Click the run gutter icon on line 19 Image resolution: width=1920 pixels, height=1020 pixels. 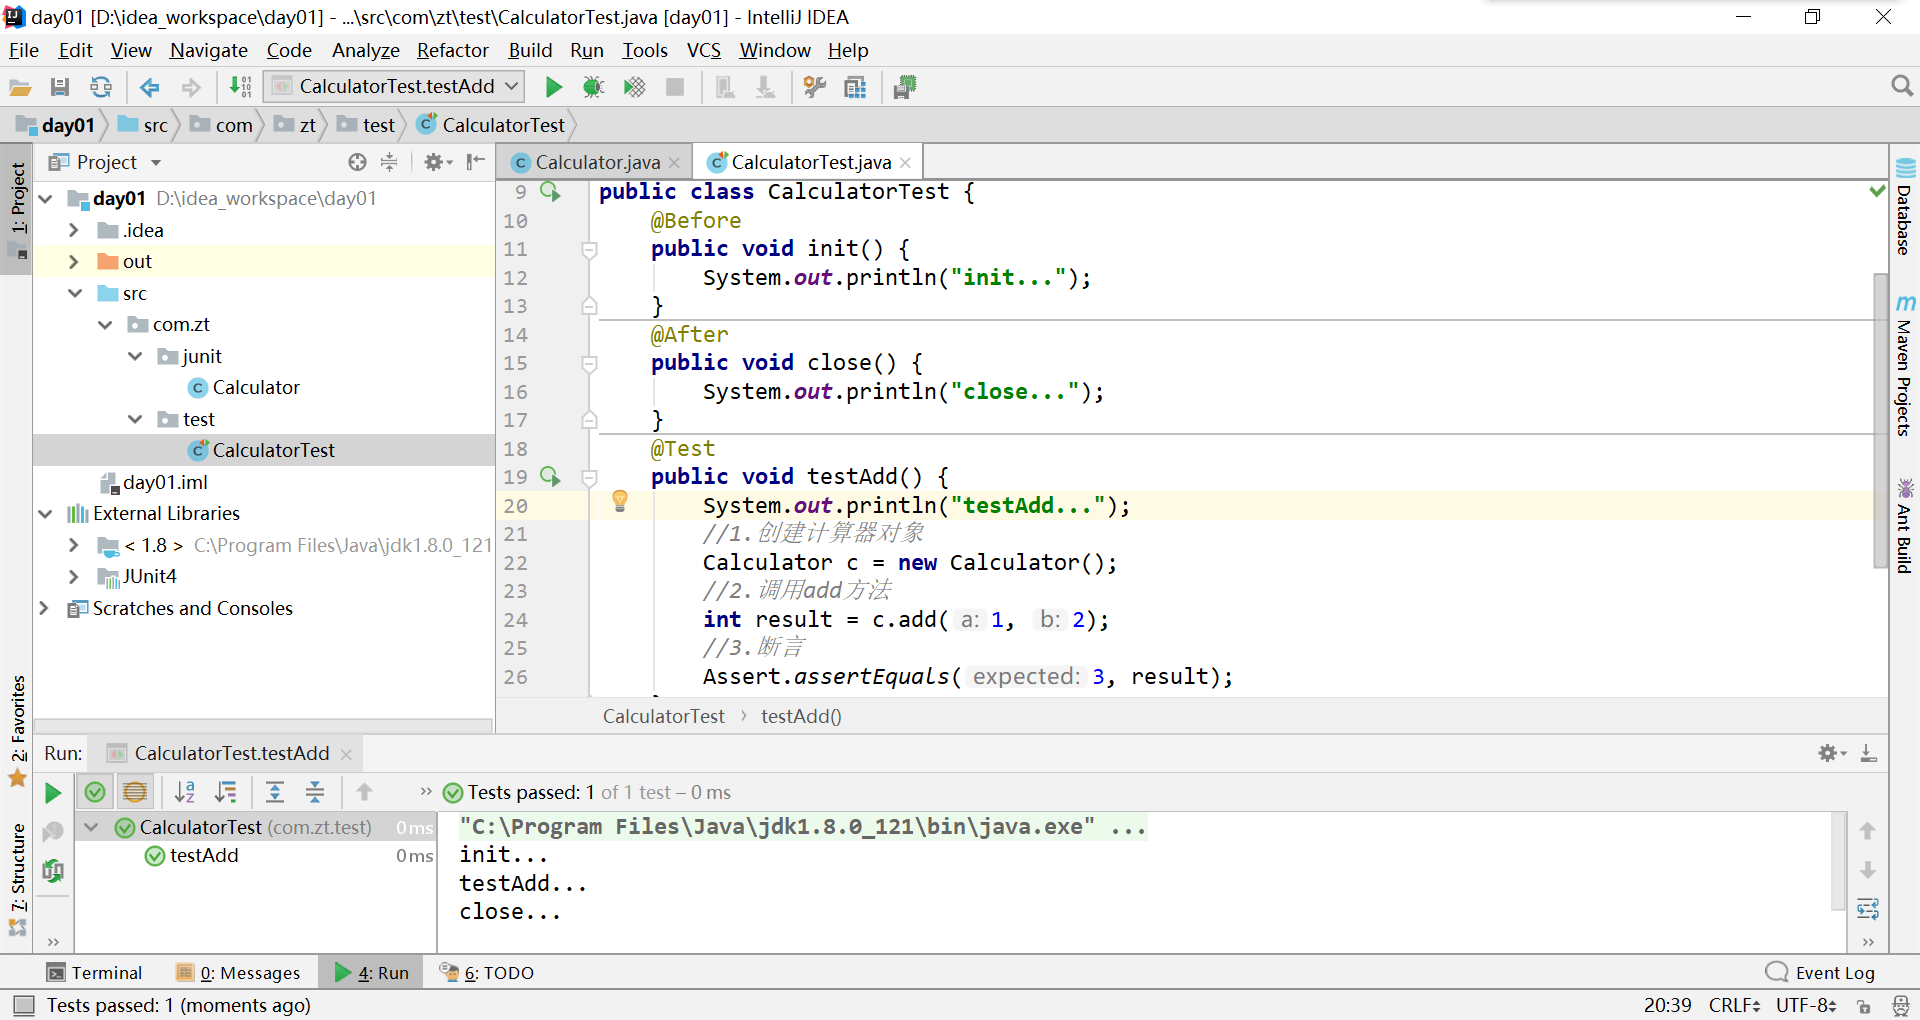click(550, 477)
